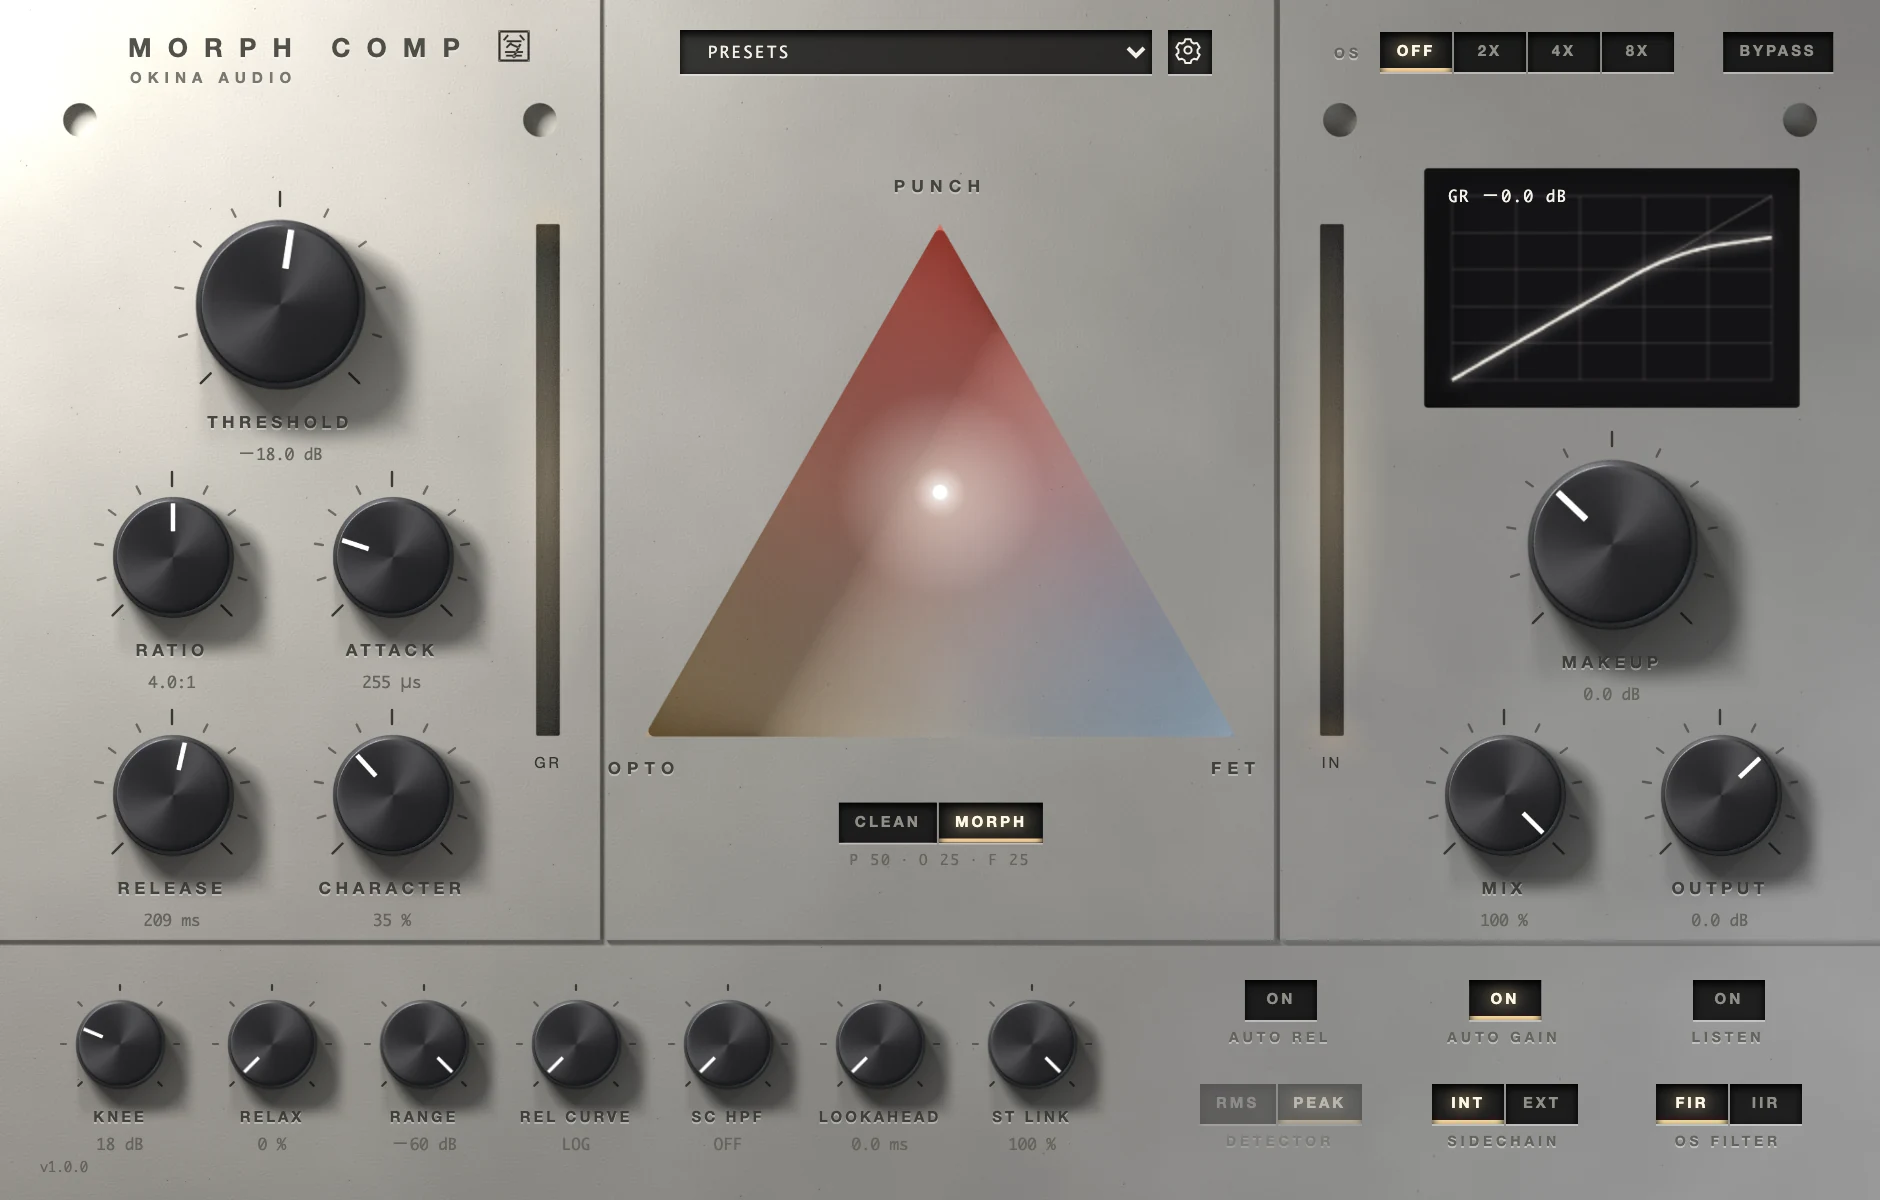Turn oversampling OFF
The image size is (1880, 1200).
point(1415,51)
